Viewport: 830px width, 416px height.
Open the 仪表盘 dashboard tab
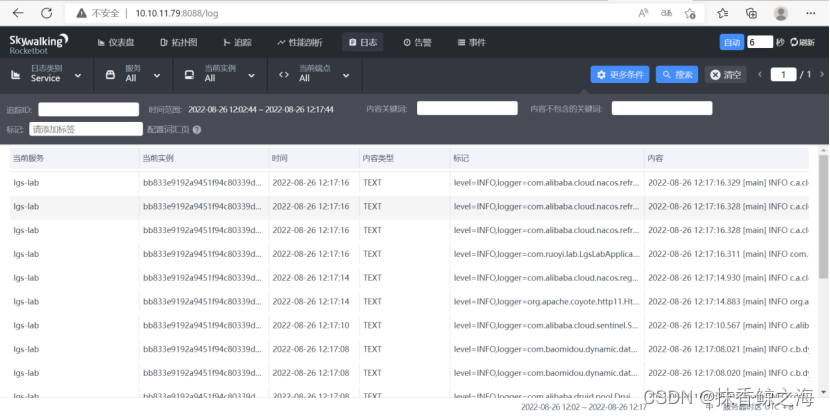(116, 42)
